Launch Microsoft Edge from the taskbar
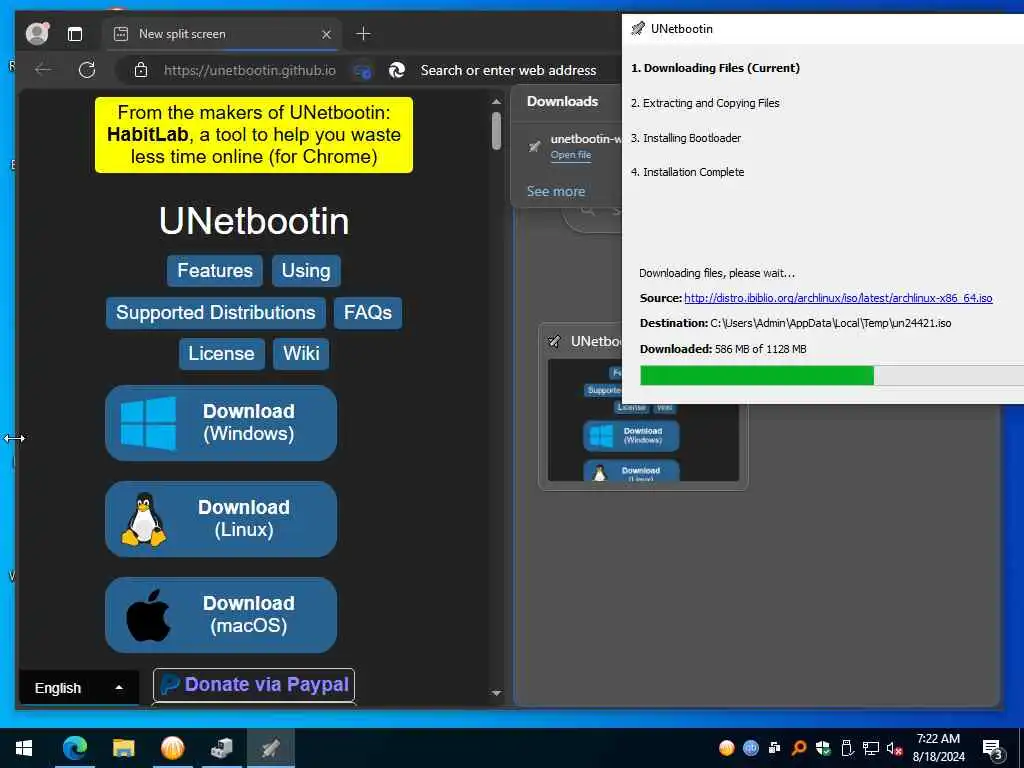 click(x=75, y=748)
